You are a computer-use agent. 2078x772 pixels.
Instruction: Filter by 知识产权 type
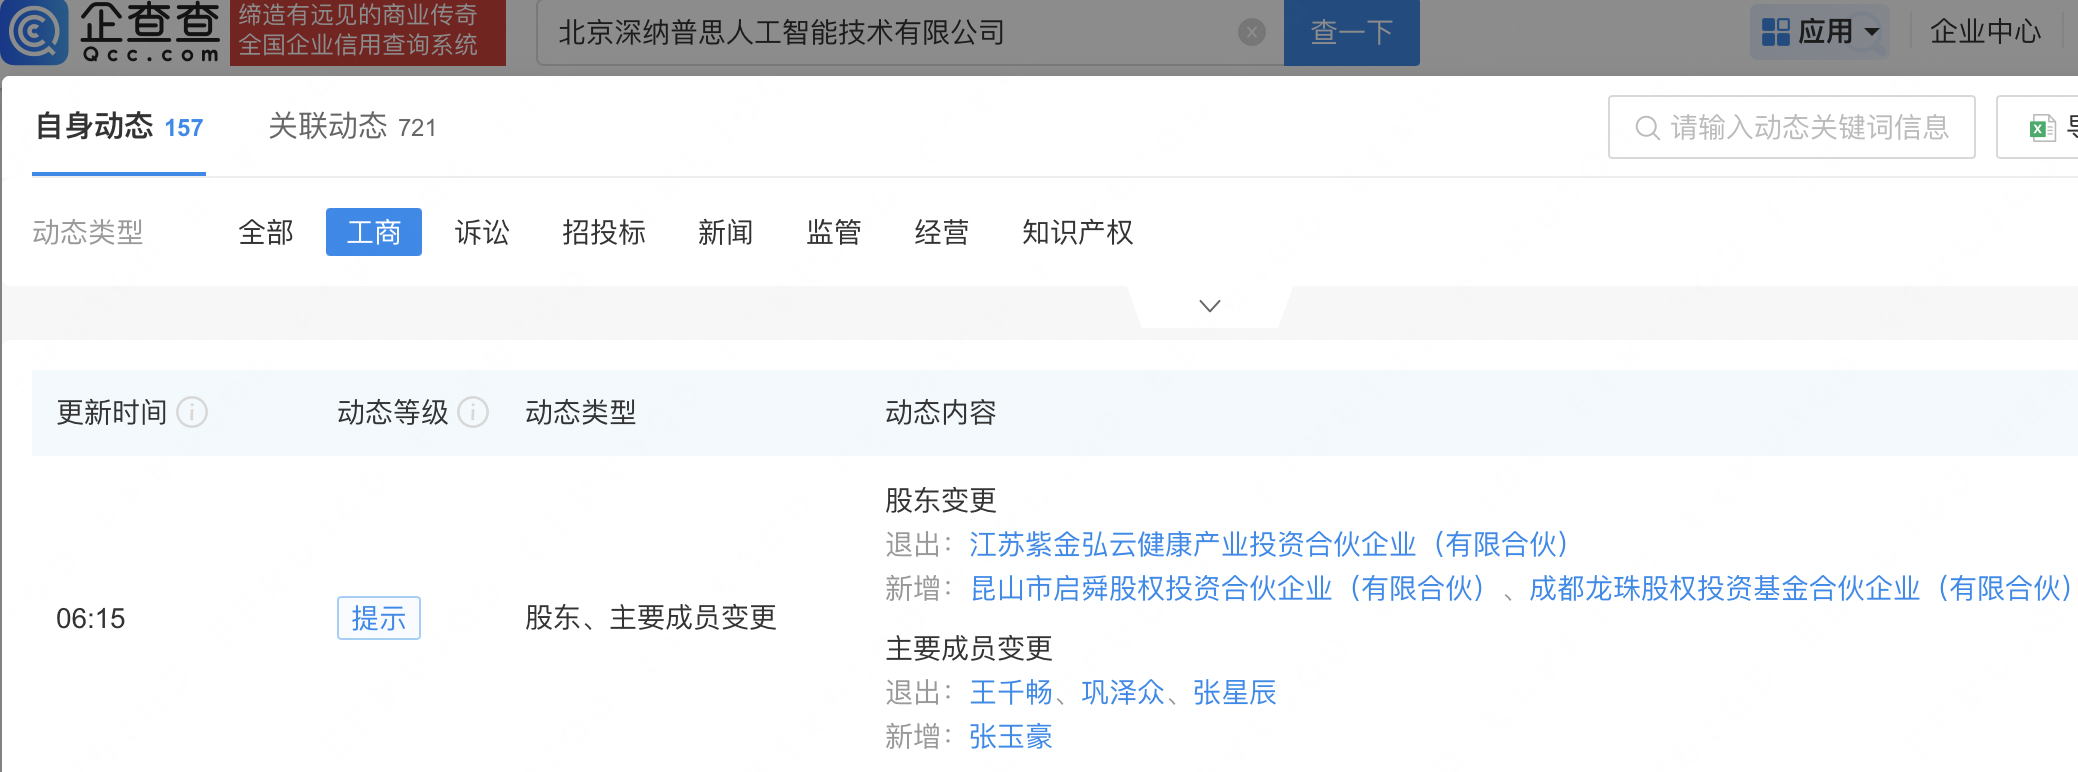point(1077,233)
